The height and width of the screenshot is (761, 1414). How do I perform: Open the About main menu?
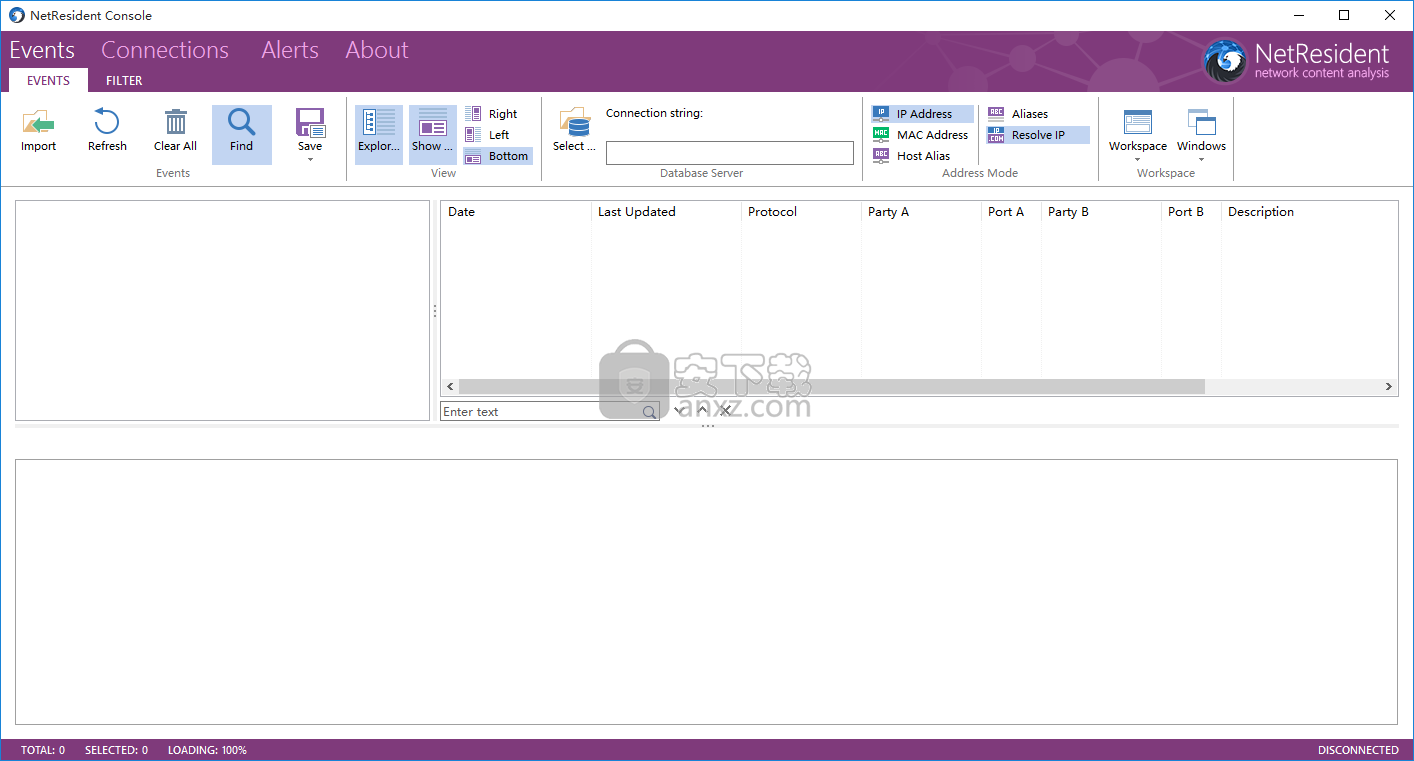(377, 50)
